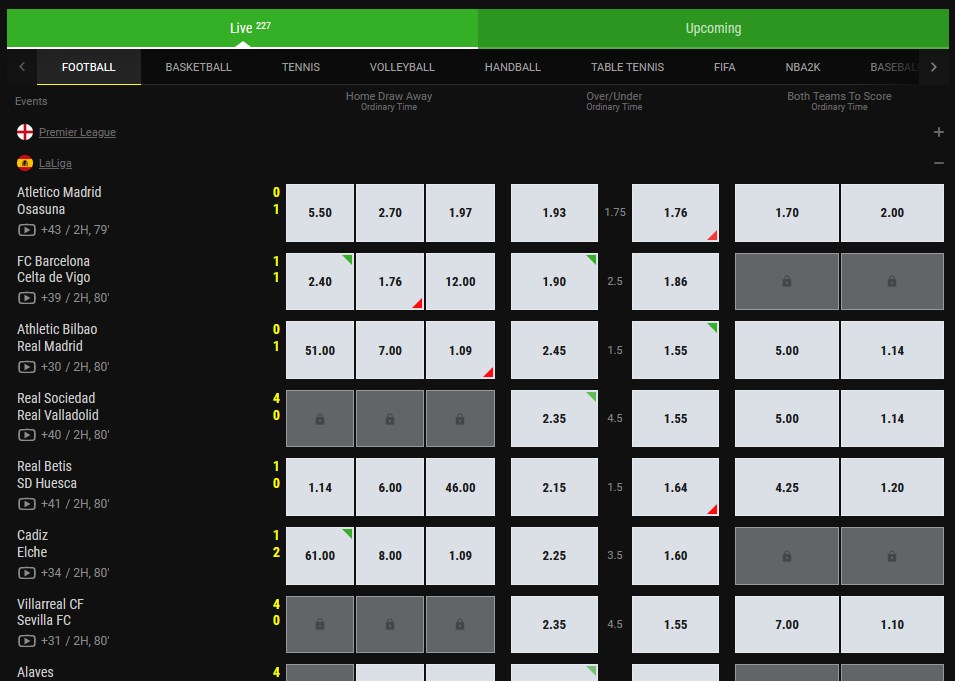The height and width of the screenshot is (681, 955).
Task: Select 5.50 odds for Atletico Madrid win
Action: [319, 212]
